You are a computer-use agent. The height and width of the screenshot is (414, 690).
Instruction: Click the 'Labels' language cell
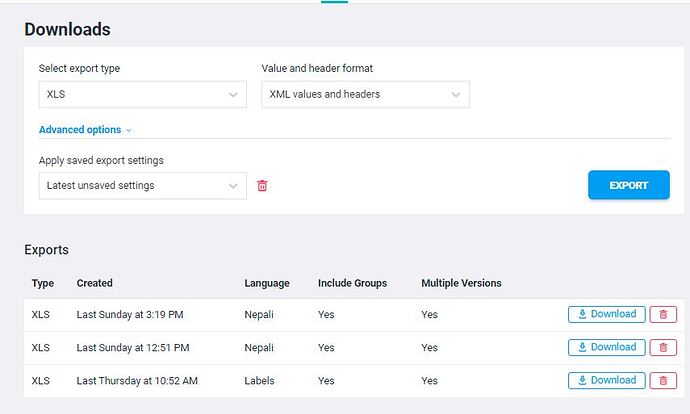(x=259, y=381)
